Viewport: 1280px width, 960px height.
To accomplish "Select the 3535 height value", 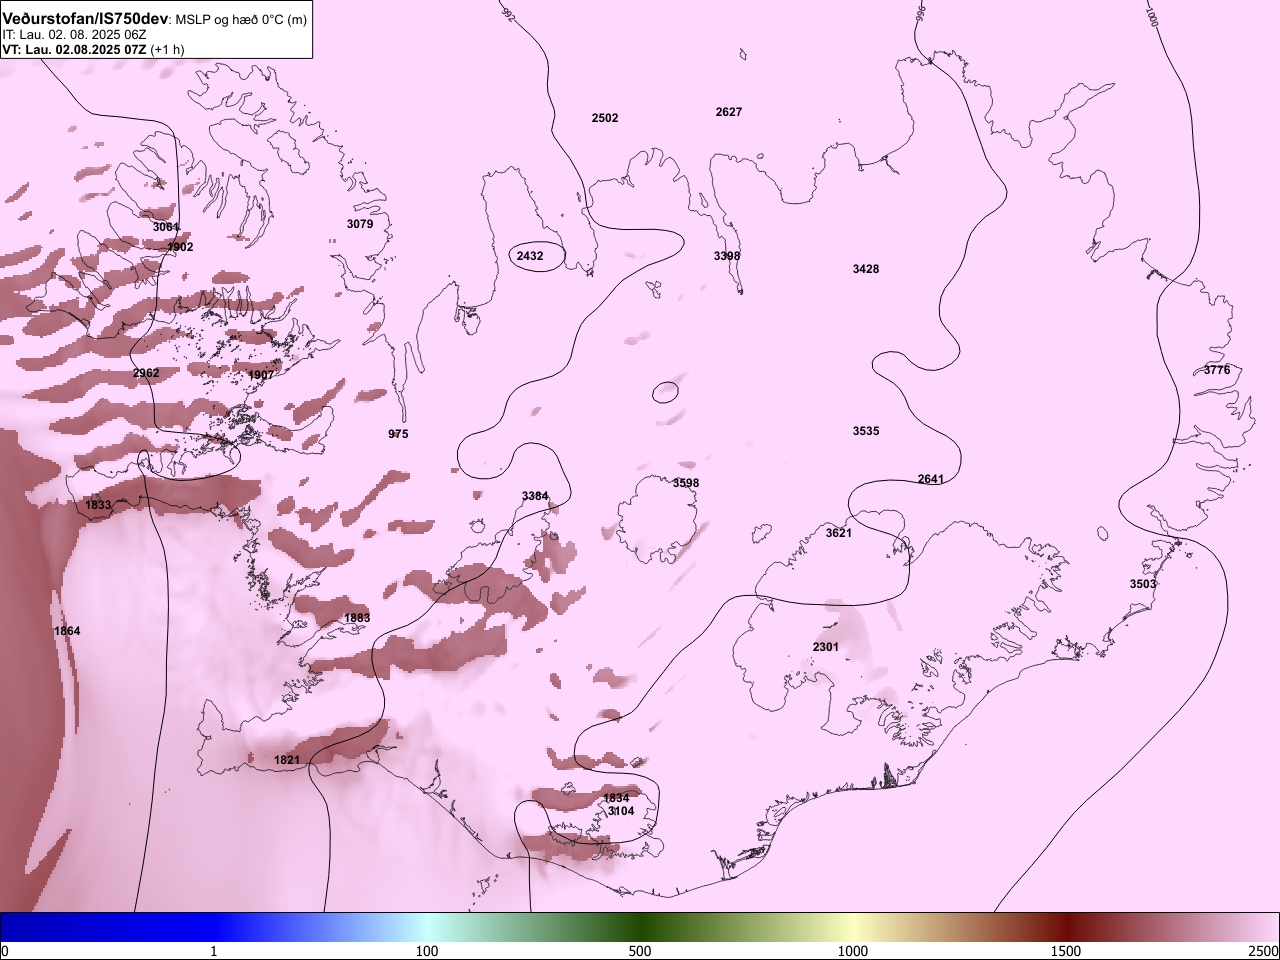I will point(866,431).
